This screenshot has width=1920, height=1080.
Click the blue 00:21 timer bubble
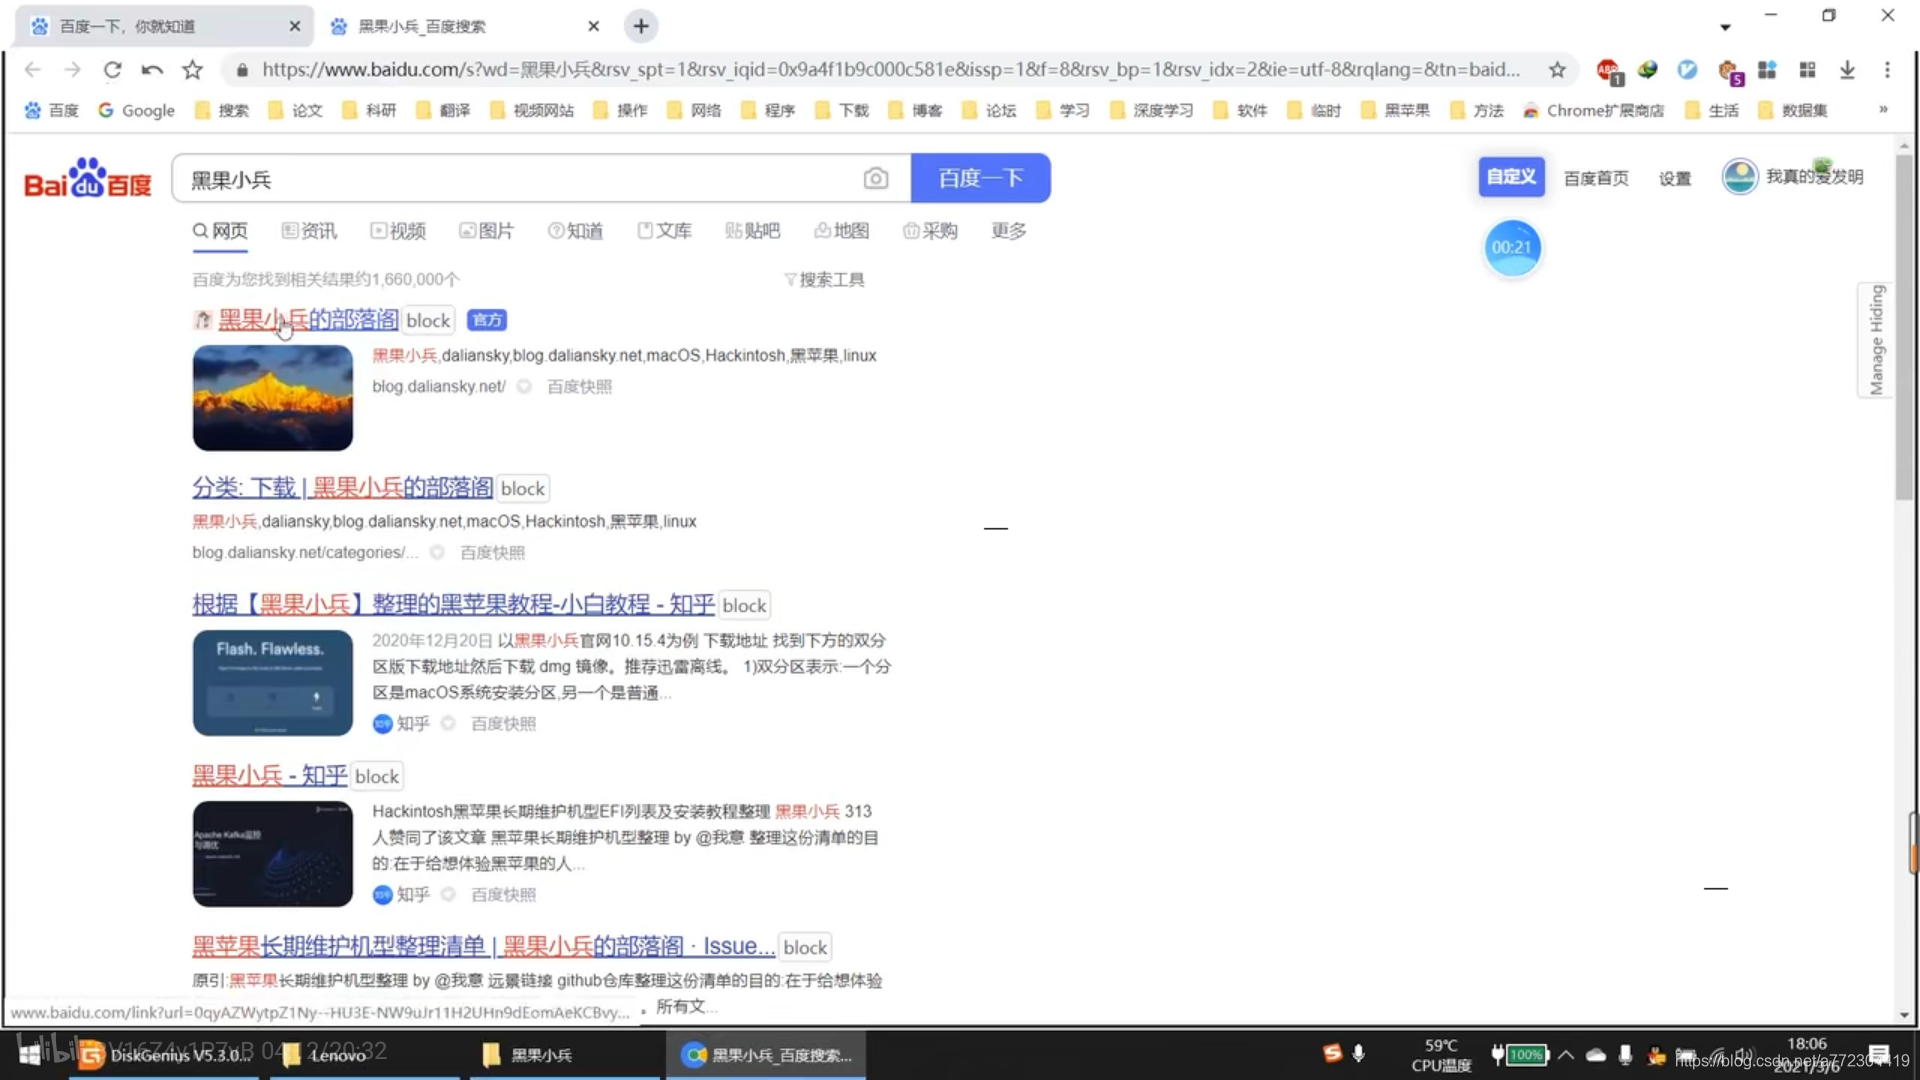pyautogui.click(x=1512, y=248)
